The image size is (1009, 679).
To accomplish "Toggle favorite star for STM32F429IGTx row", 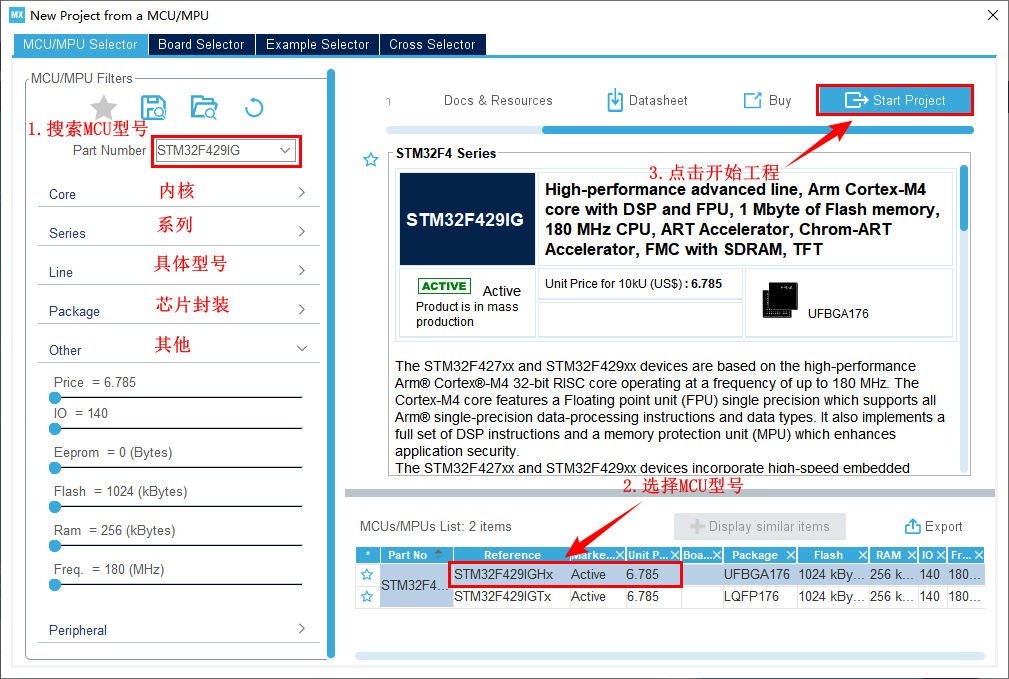I will (x=367, y=597).
